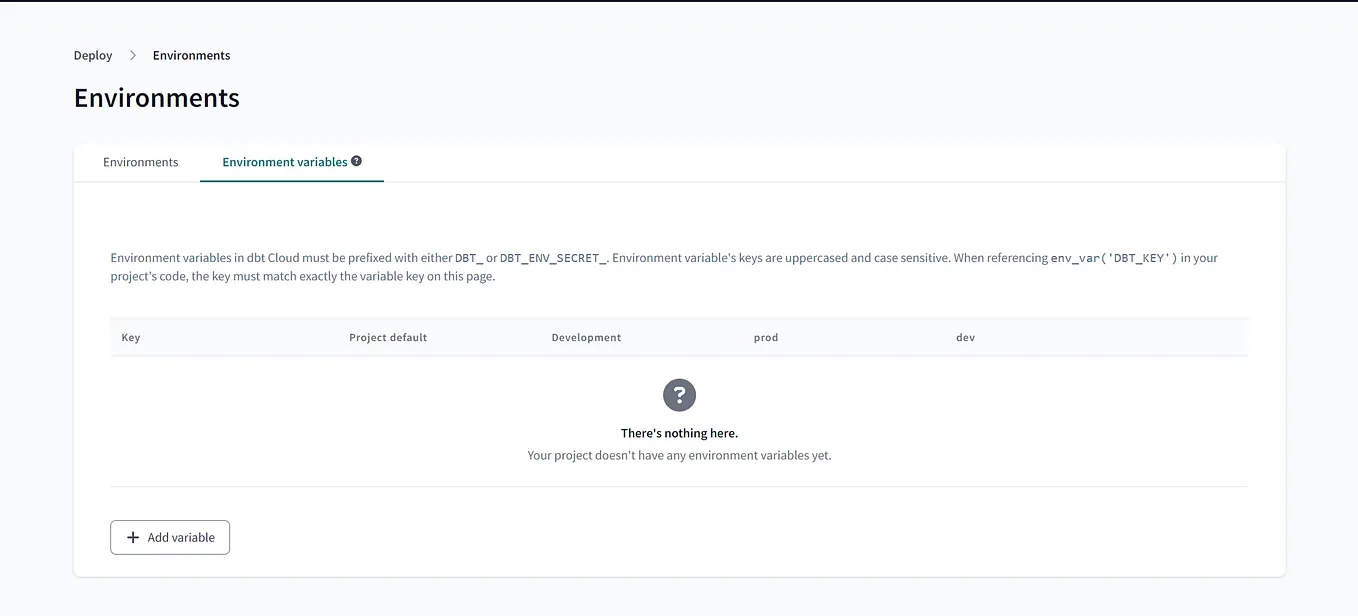Click the Environments page title
1358x616 pixels.
pos(156,97)
